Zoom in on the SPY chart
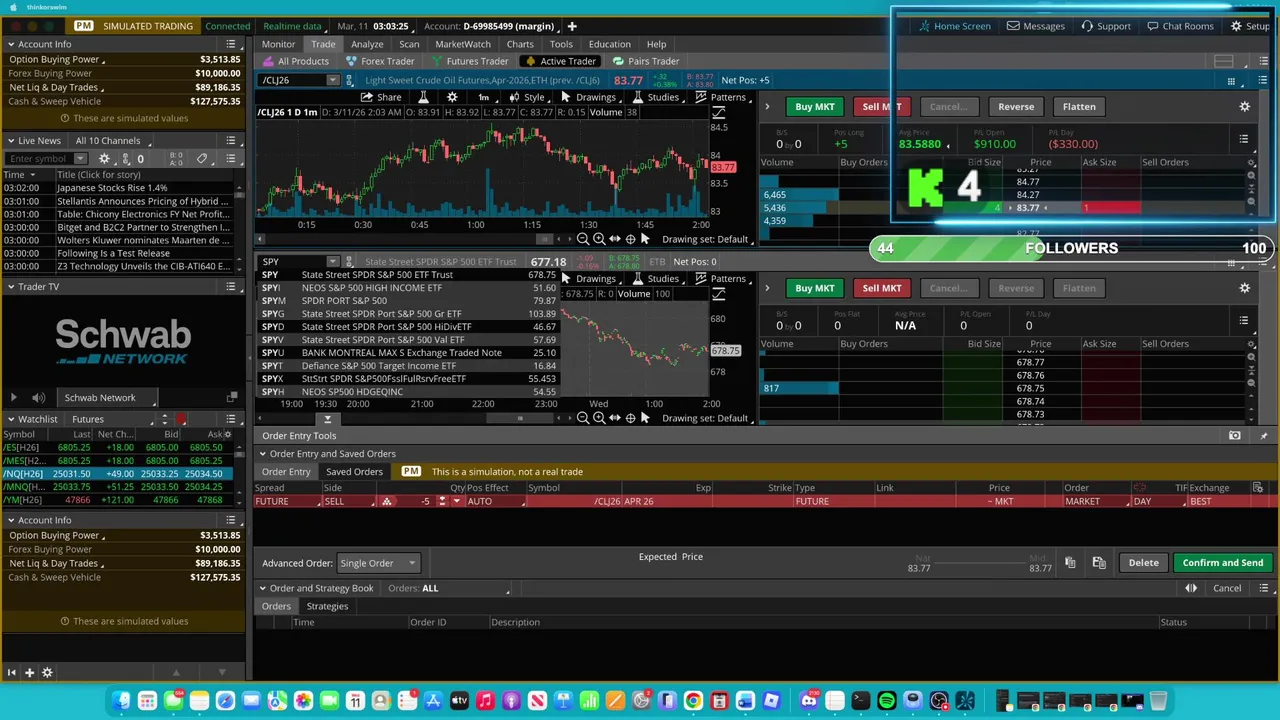 click(x=599, y=418)
